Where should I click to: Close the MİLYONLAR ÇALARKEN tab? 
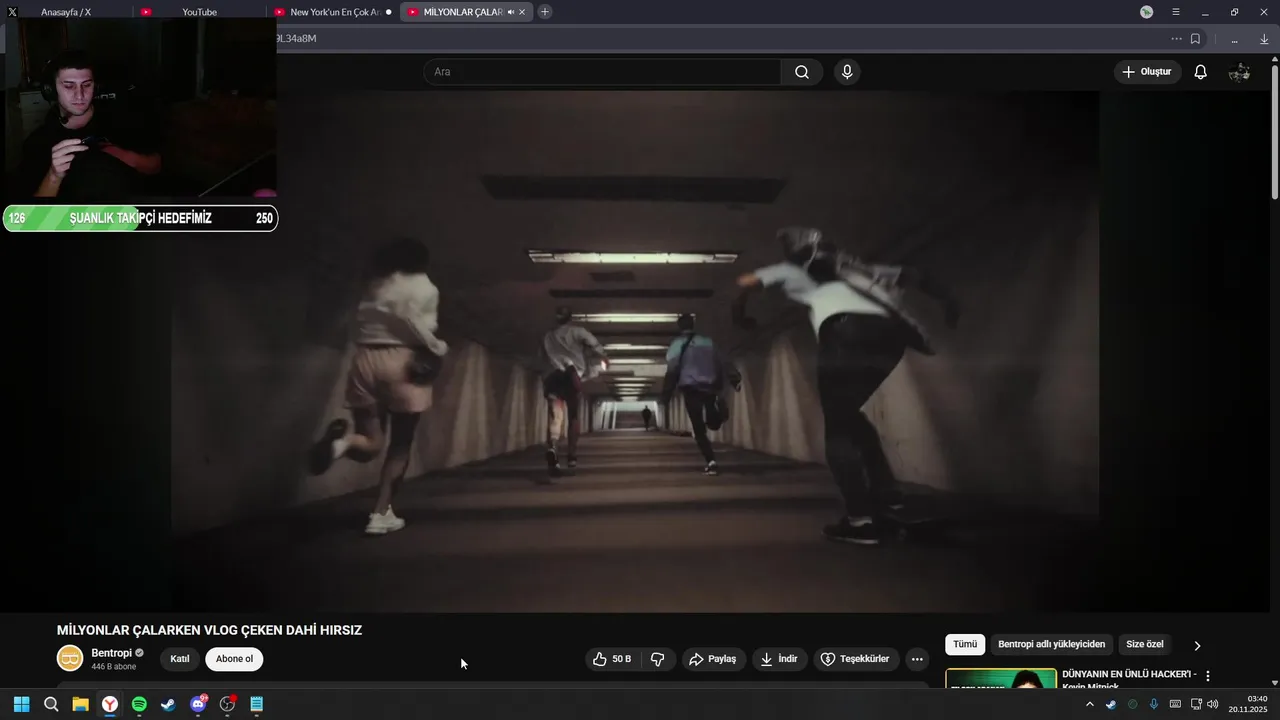pyautogui.click(x=522, y=12)
